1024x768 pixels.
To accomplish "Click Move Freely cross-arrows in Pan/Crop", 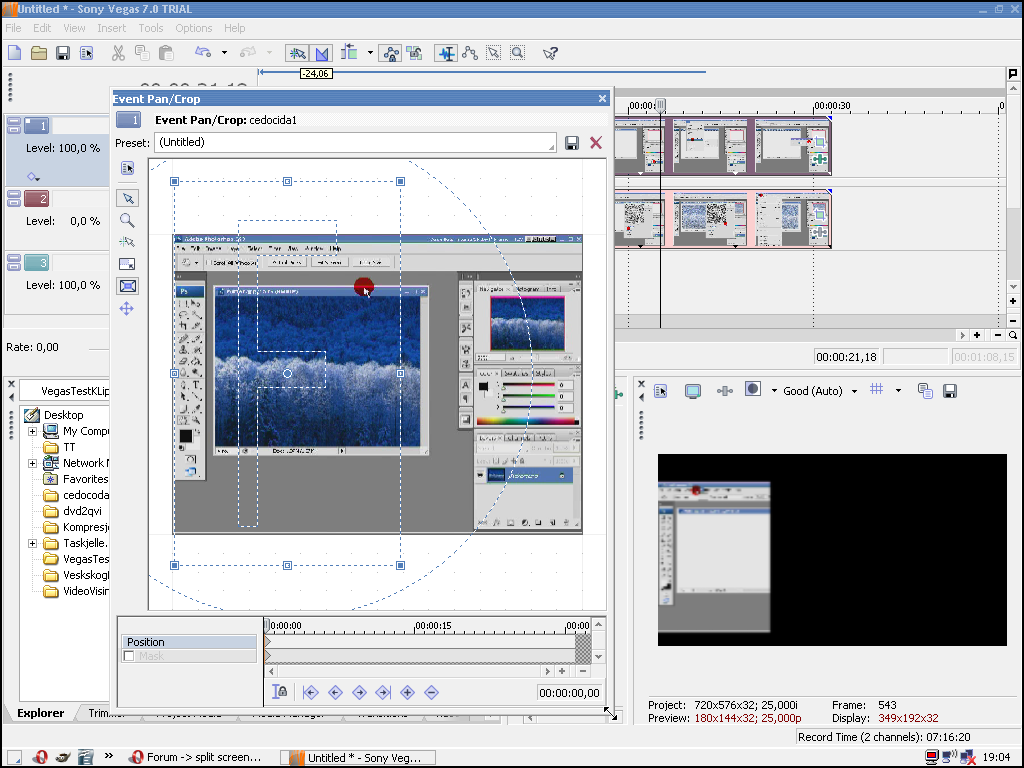I will [x=127, y=309].
